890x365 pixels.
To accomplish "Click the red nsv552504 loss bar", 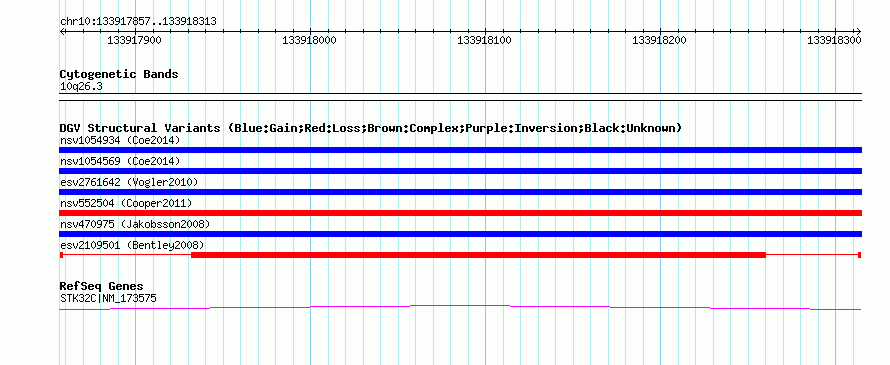I will tap(460, 213).
